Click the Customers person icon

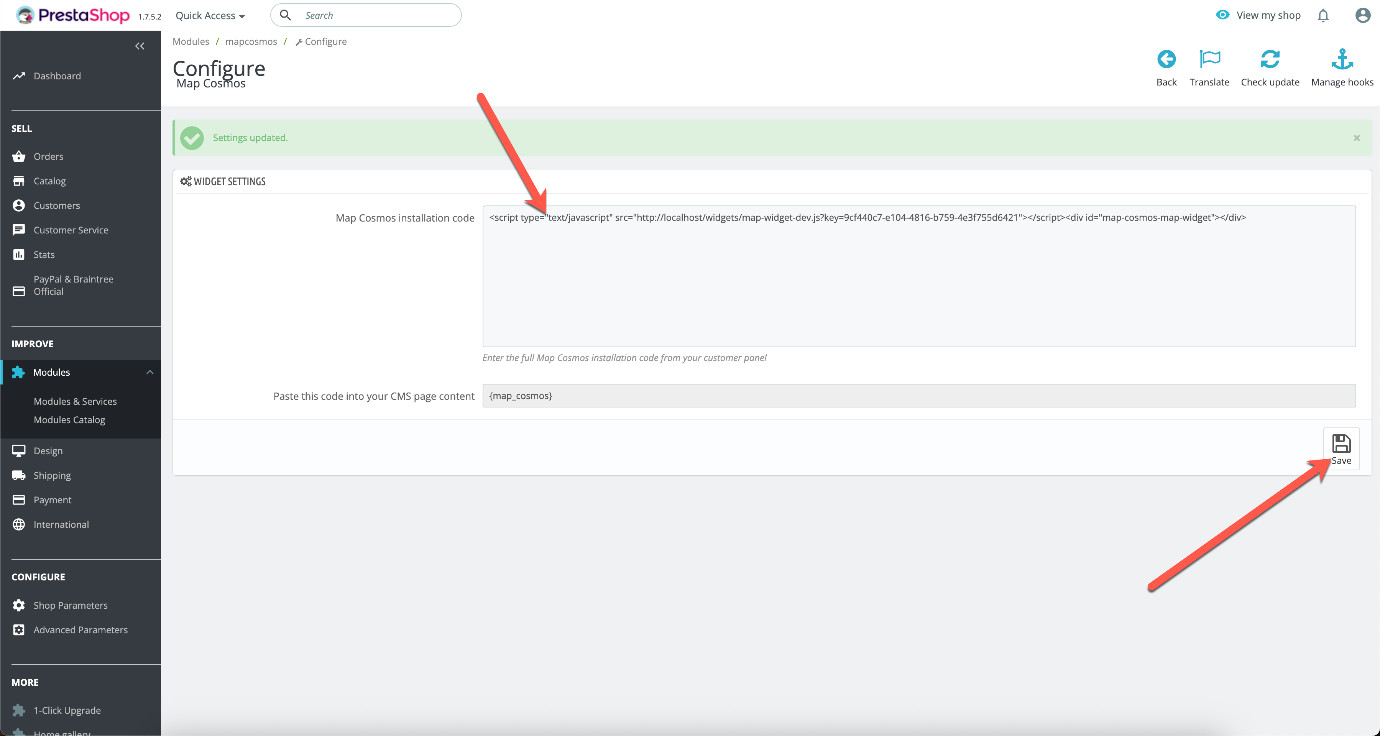point(18,205)
